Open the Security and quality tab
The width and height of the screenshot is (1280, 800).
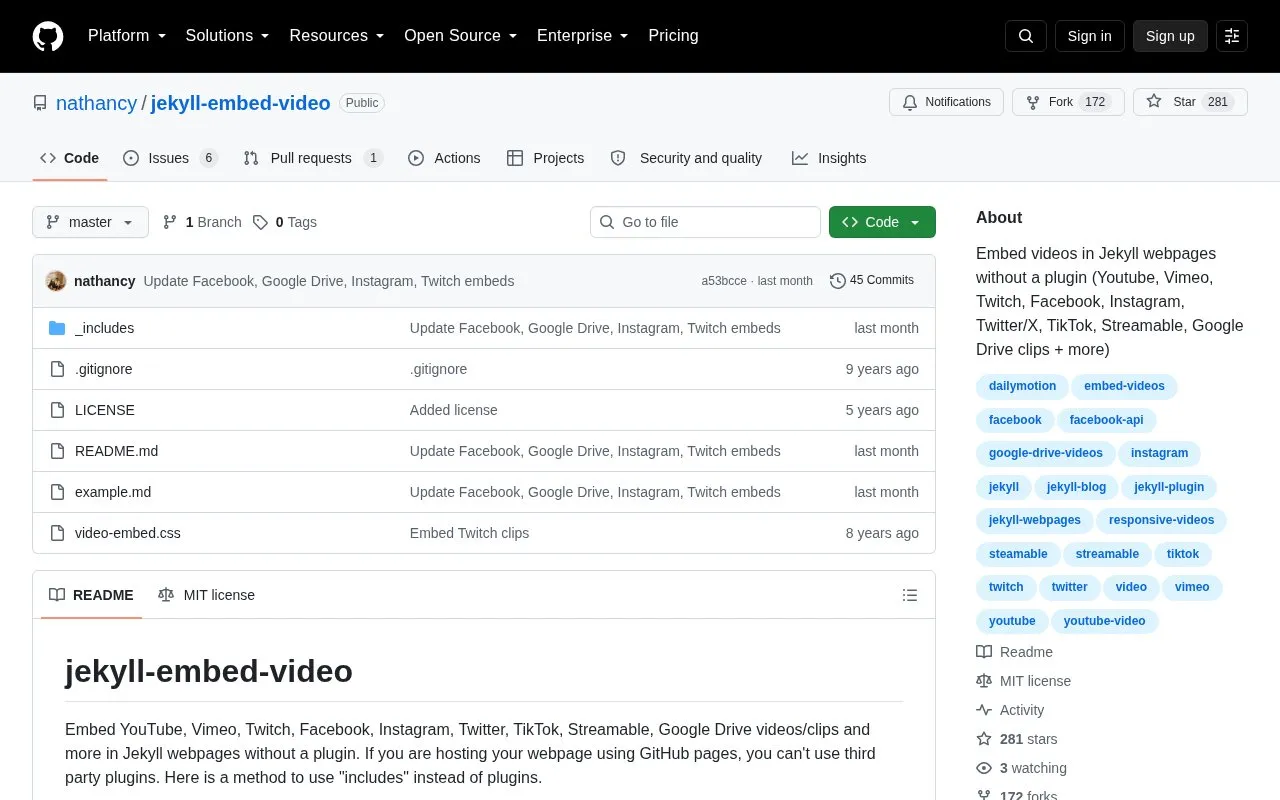point(686,158)
